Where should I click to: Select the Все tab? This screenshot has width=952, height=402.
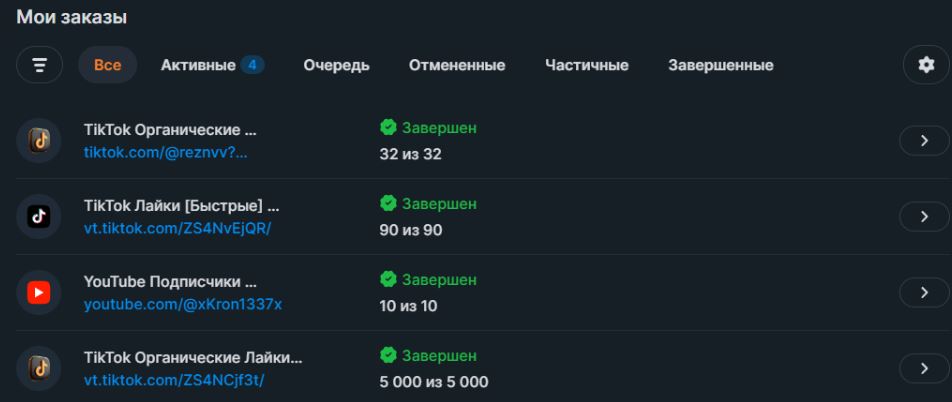(107, 65)
